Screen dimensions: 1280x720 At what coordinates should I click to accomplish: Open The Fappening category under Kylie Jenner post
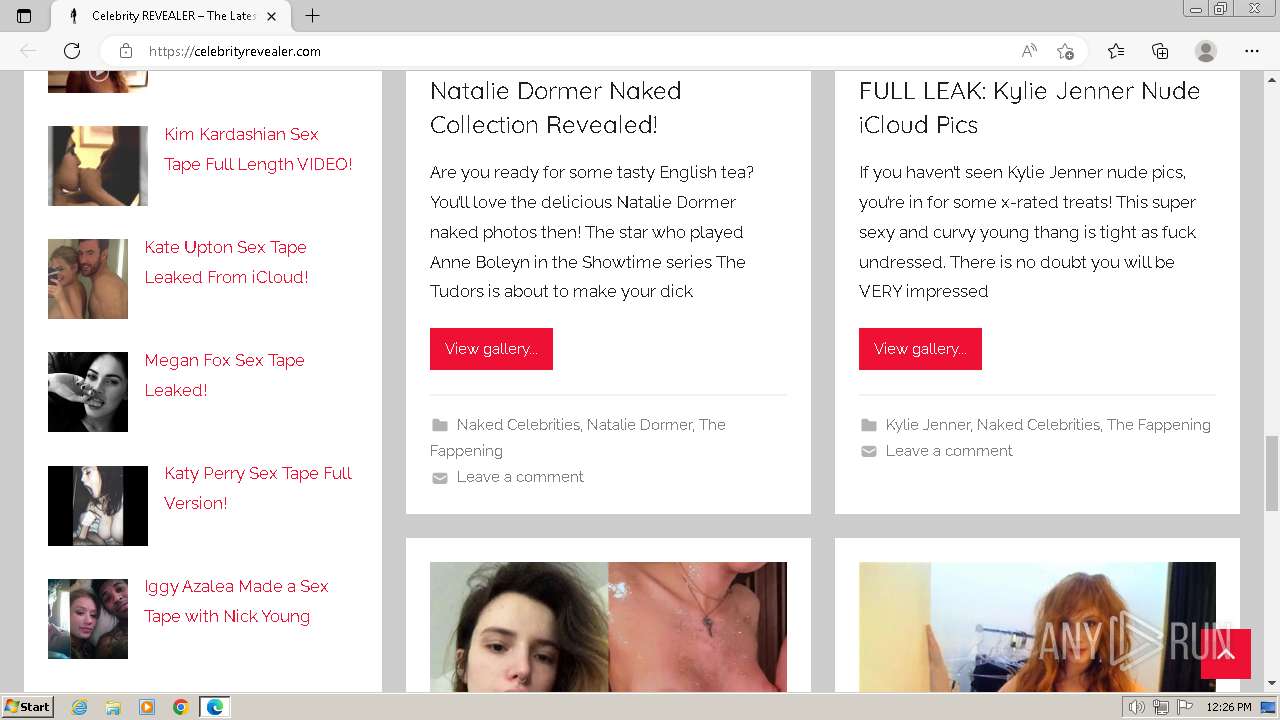(x=1158, y=425)
